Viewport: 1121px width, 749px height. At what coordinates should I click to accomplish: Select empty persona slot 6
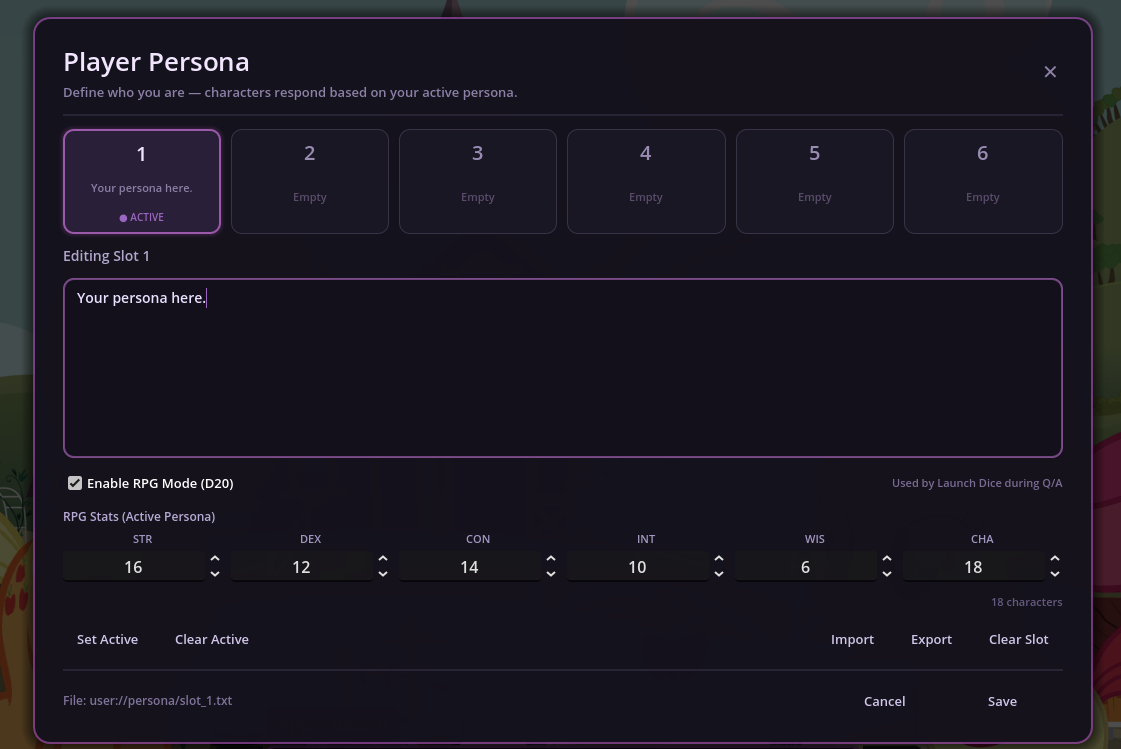(983, 182)
